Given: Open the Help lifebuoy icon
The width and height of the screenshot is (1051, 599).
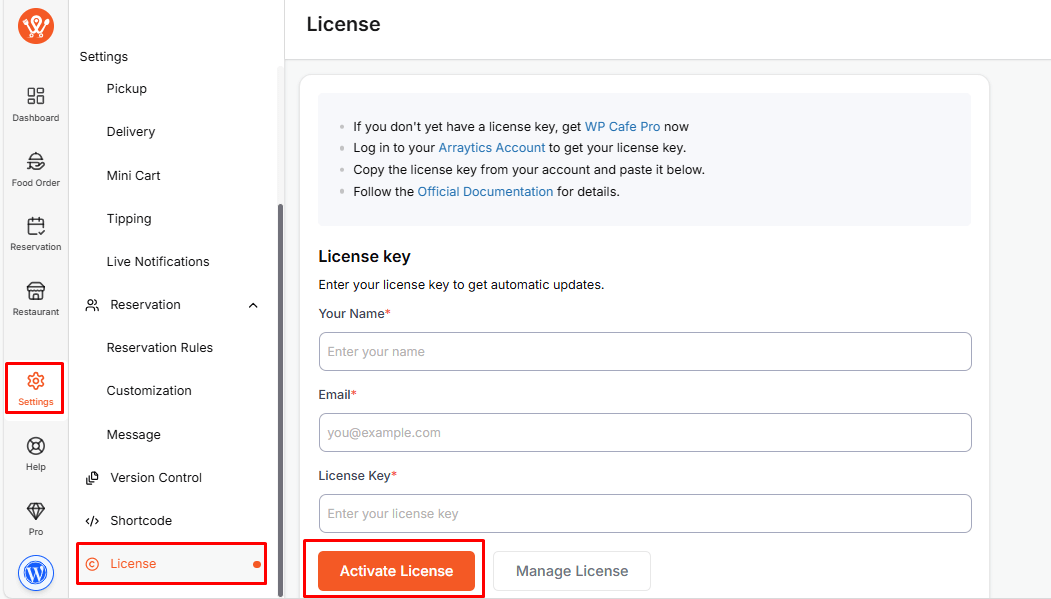Looking at the screenshot, I should (x=36, y=446).
